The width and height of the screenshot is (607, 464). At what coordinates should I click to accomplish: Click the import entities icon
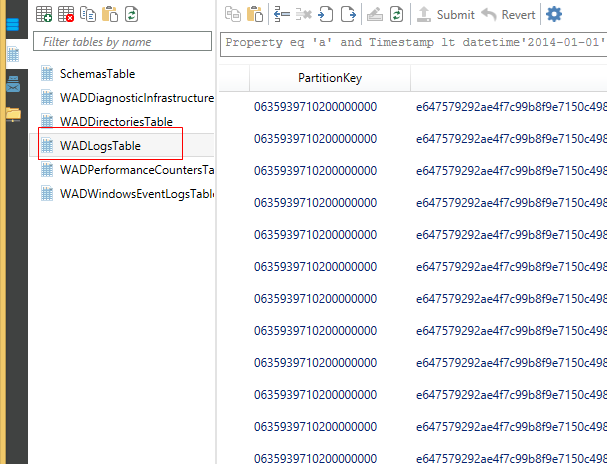(x=325, y=14)
